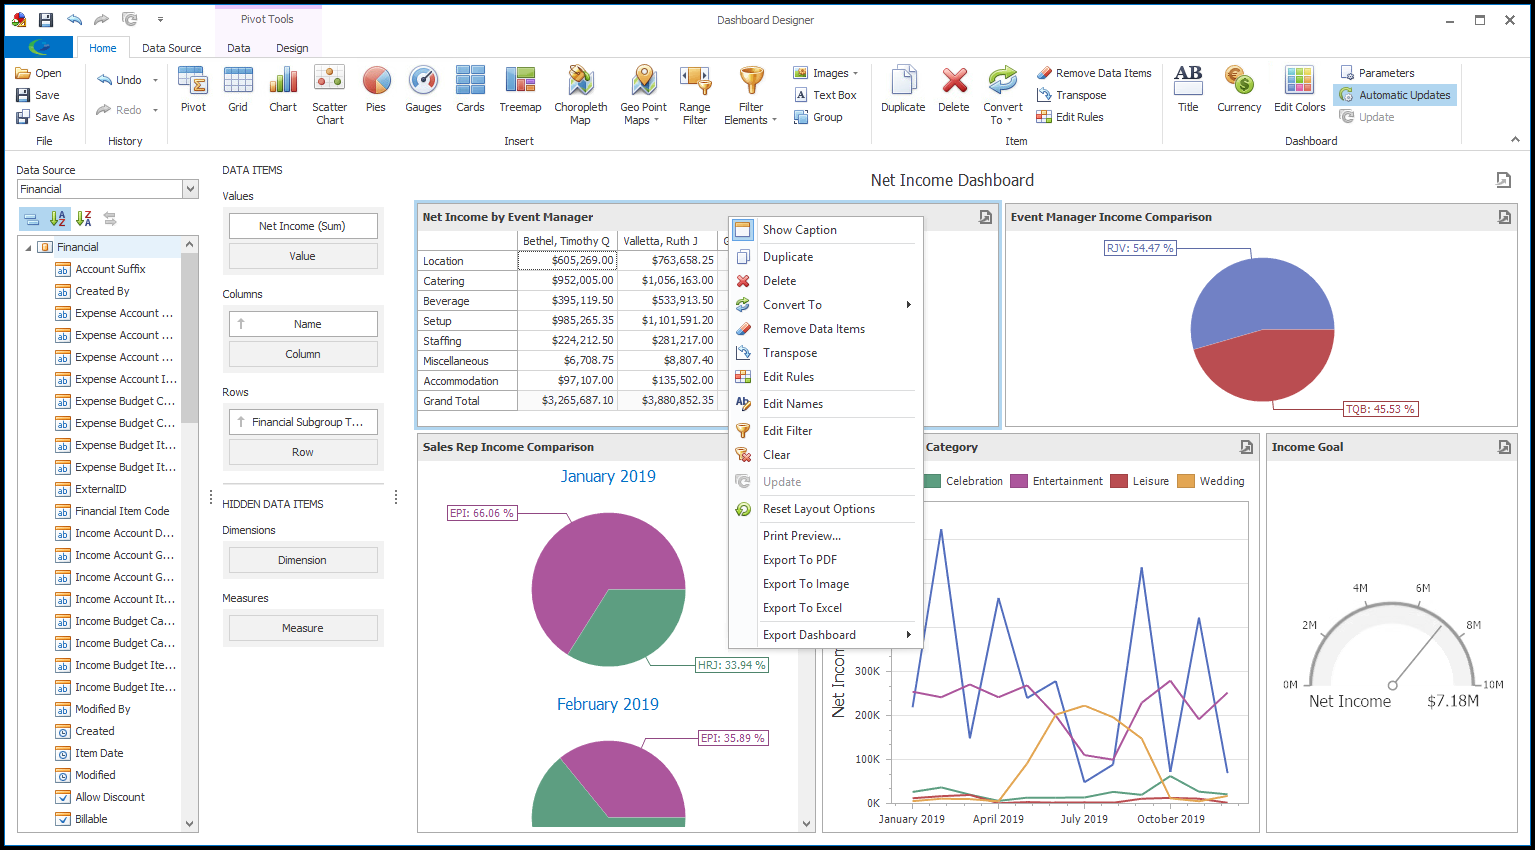This screenshot has height=850, width=1535.
Task: Select Allow Discount field in tree
Action: (110, 797)
